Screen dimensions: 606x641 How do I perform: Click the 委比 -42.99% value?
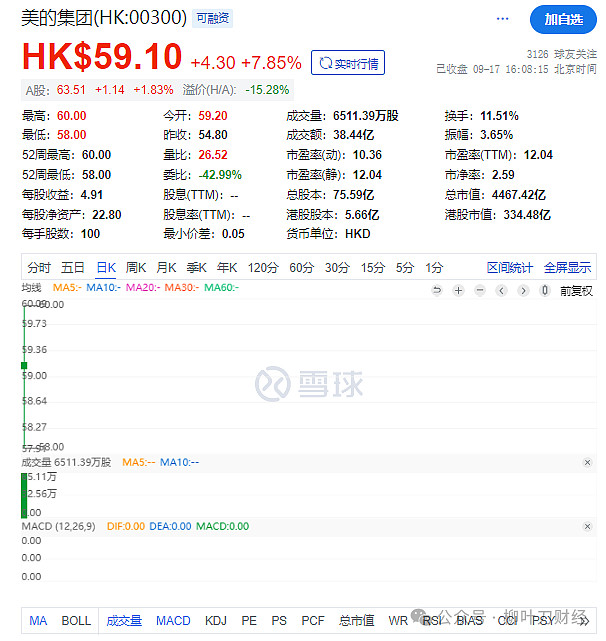[x=220, y=175]
